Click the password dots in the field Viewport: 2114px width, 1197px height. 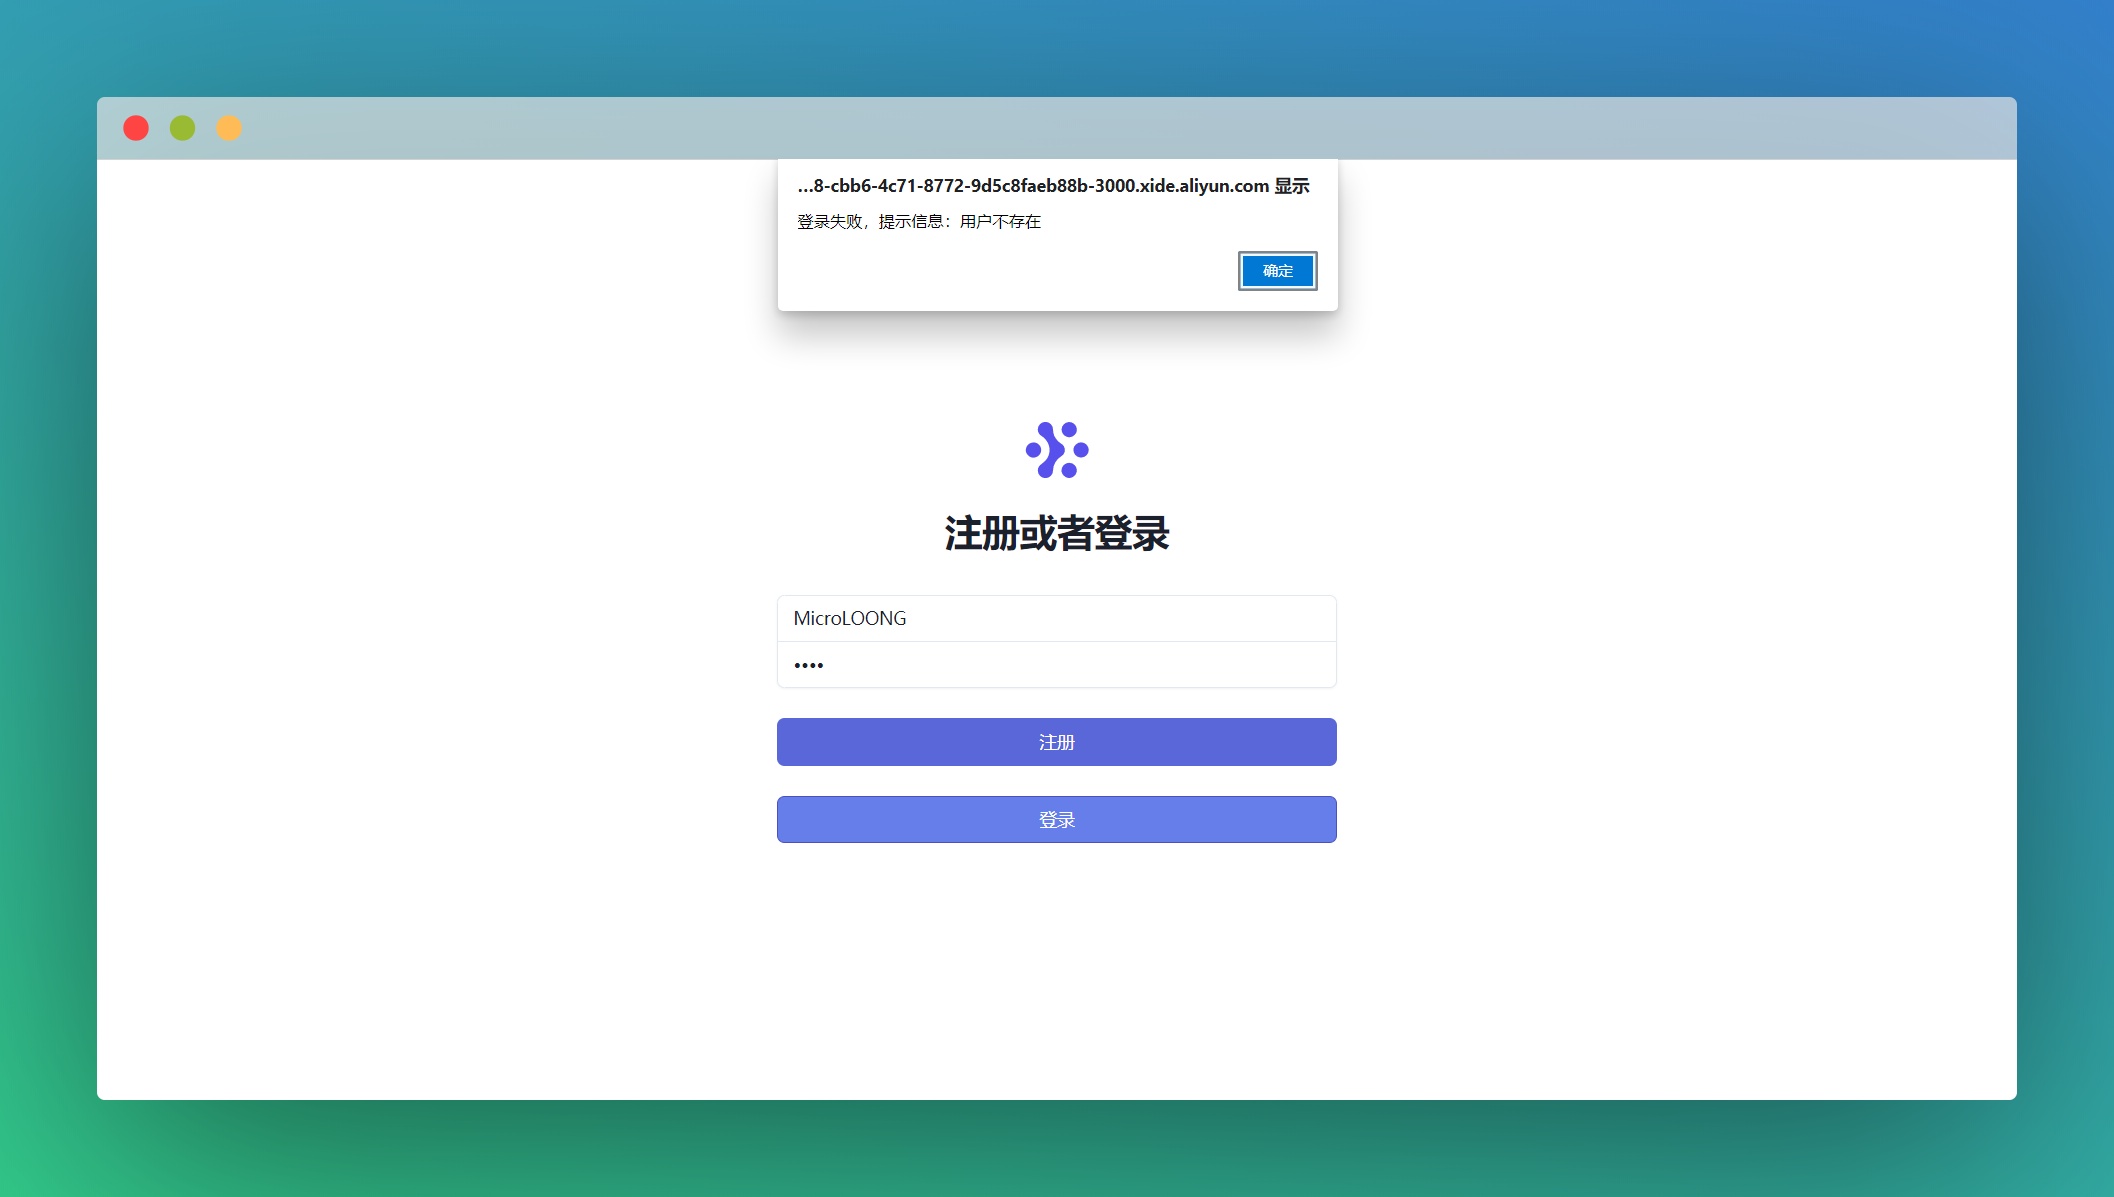[808, 666]
